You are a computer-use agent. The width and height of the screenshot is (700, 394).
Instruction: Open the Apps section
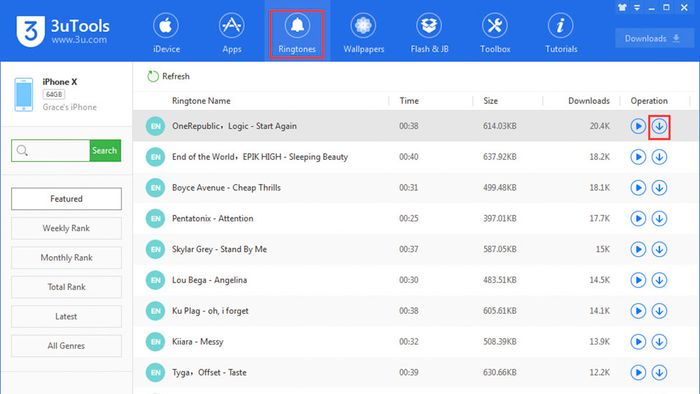click(x=232, y=33)
